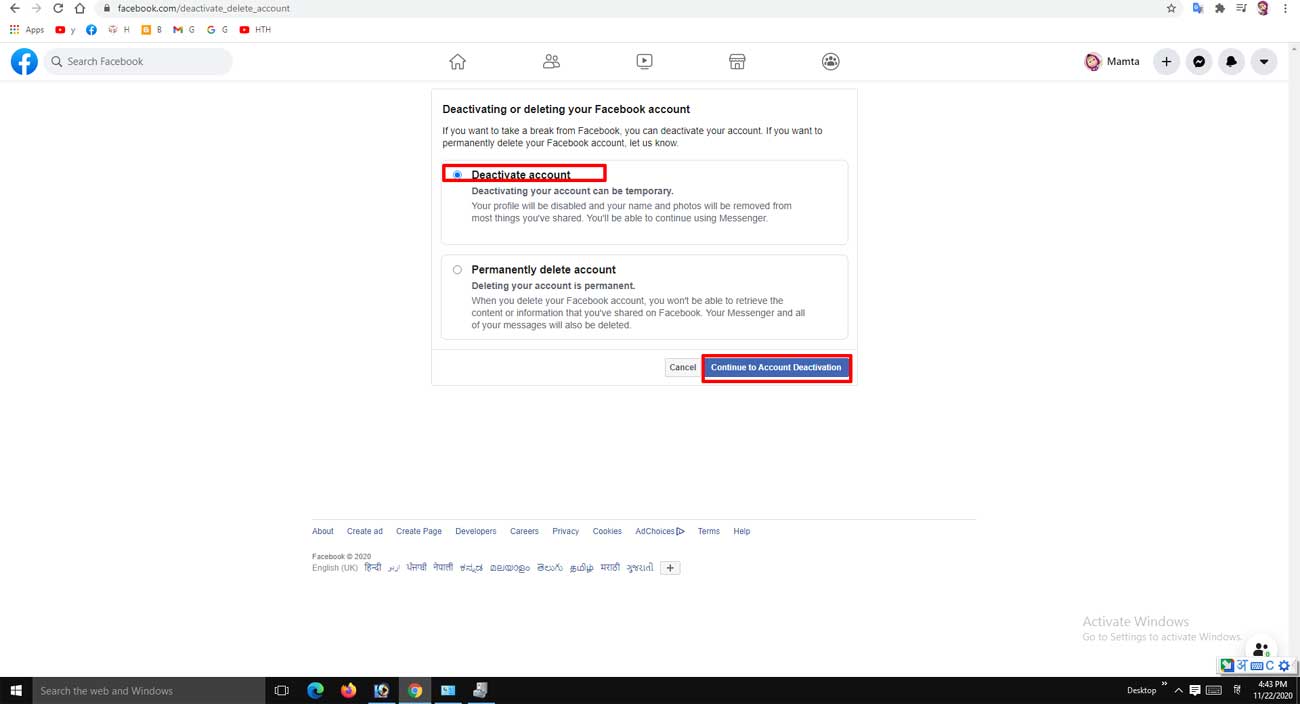The height and width of the screenshot is (704, 1300).
Task: Expand Desktop toolbar chevron in taskbar
Action: tap(1163, 685)
